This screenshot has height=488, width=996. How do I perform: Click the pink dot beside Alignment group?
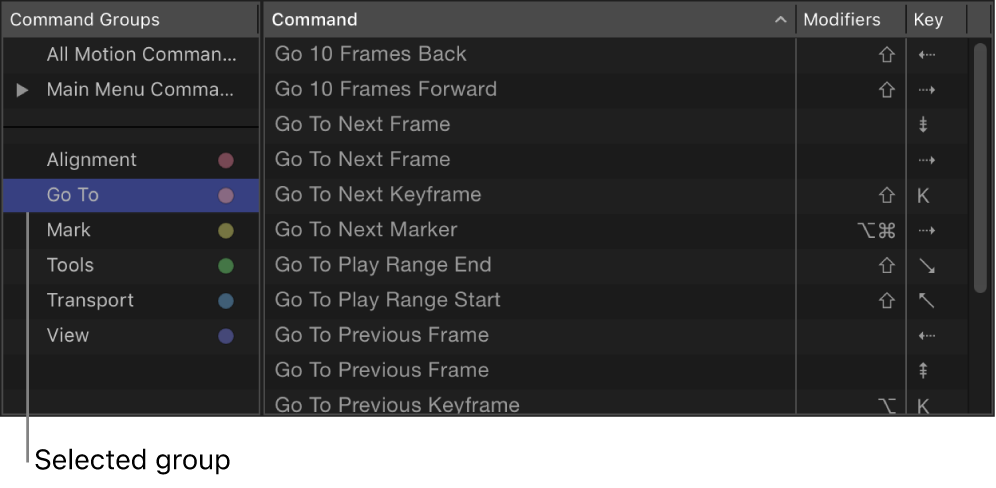tap(226, 160)
